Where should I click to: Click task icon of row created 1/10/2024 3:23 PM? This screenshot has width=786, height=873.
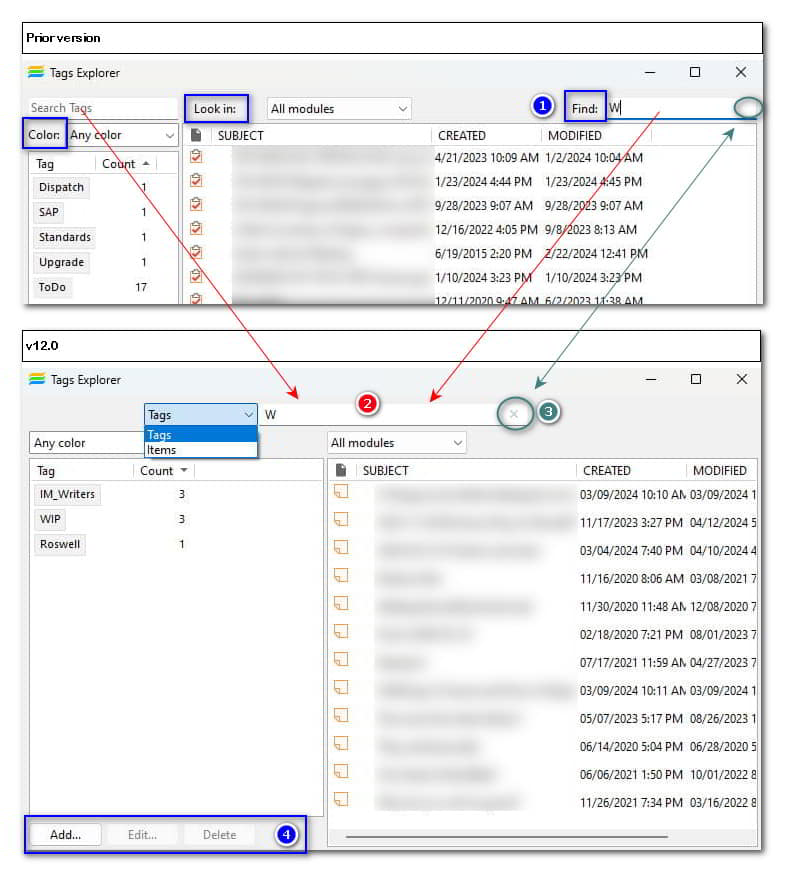[x=196, y=276]
